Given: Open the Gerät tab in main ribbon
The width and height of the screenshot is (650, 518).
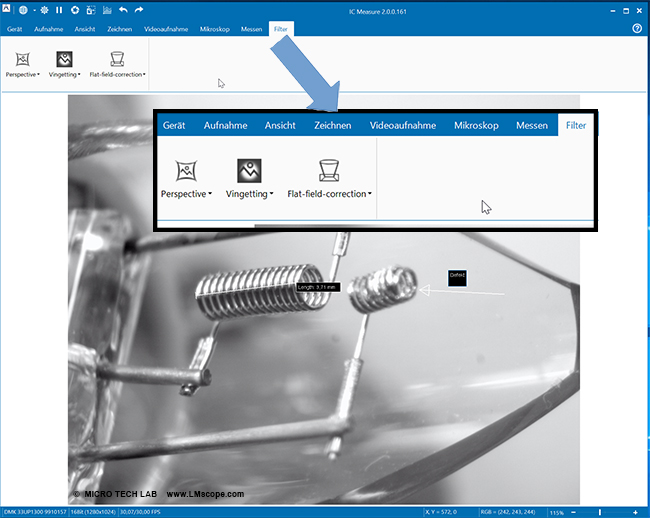Looking at the screenshot, I should point(15,29).
